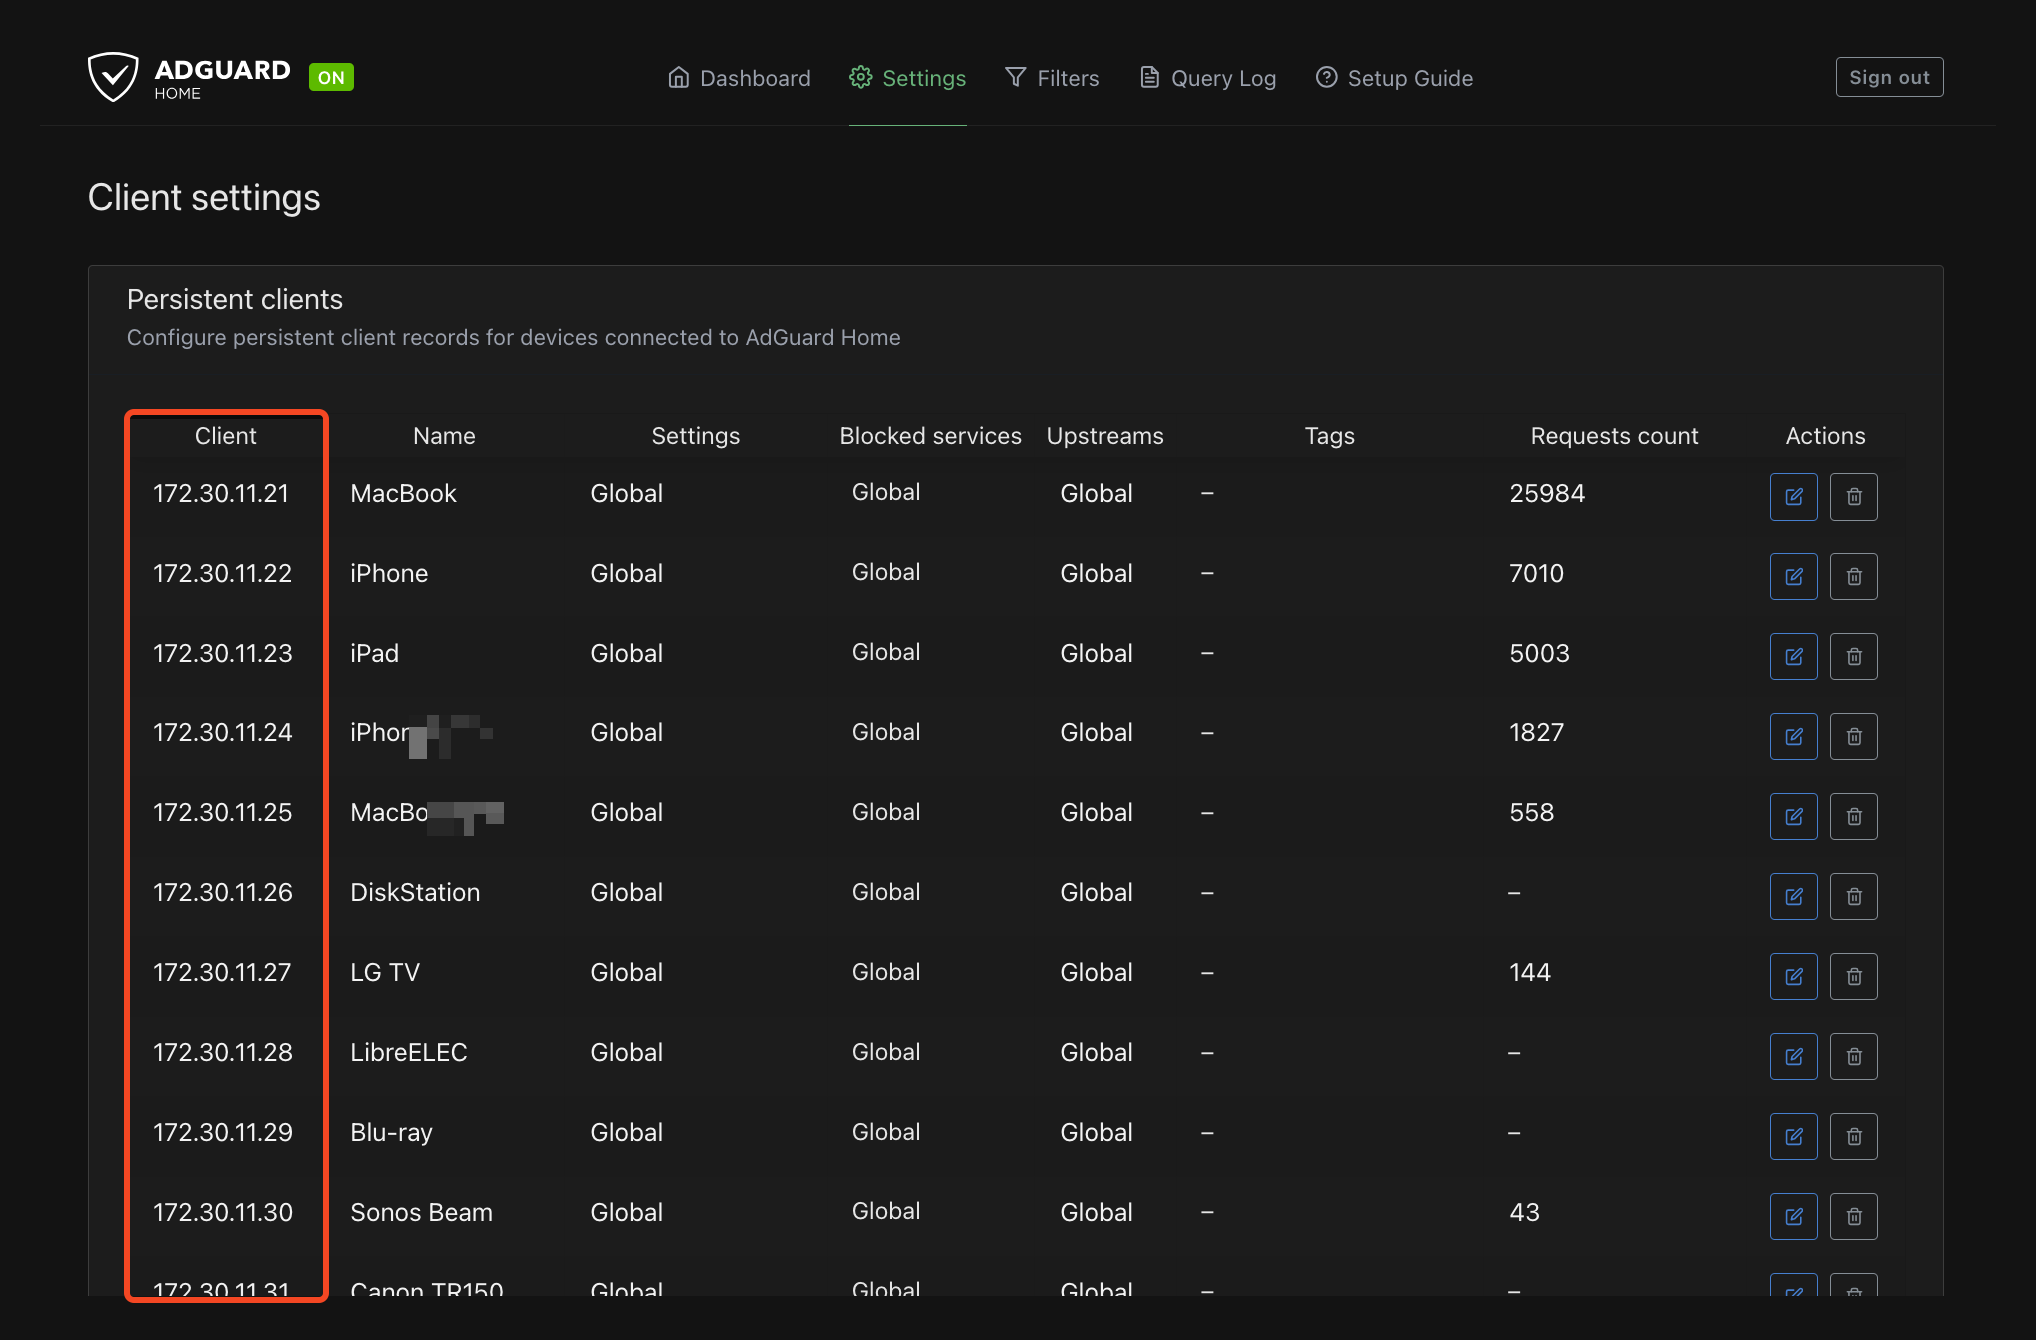Sort table by Name column header

(x=444, y=436)
